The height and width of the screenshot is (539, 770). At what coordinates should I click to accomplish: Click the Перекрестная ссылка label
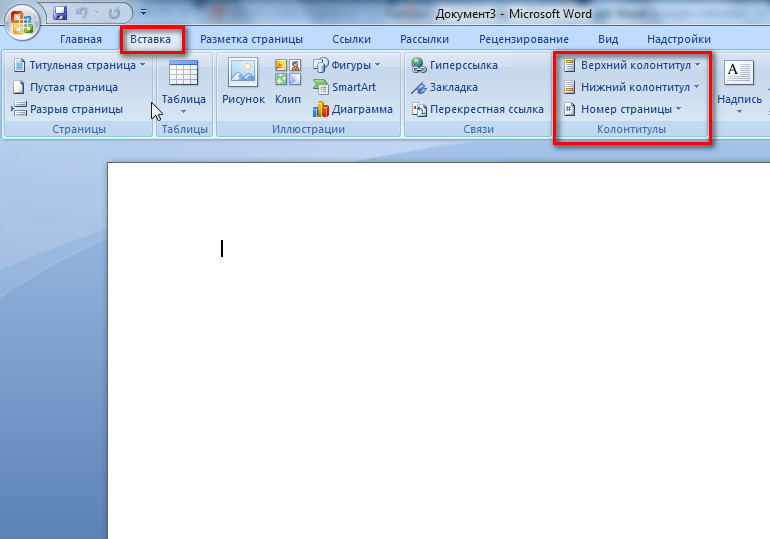pos(487,109)
